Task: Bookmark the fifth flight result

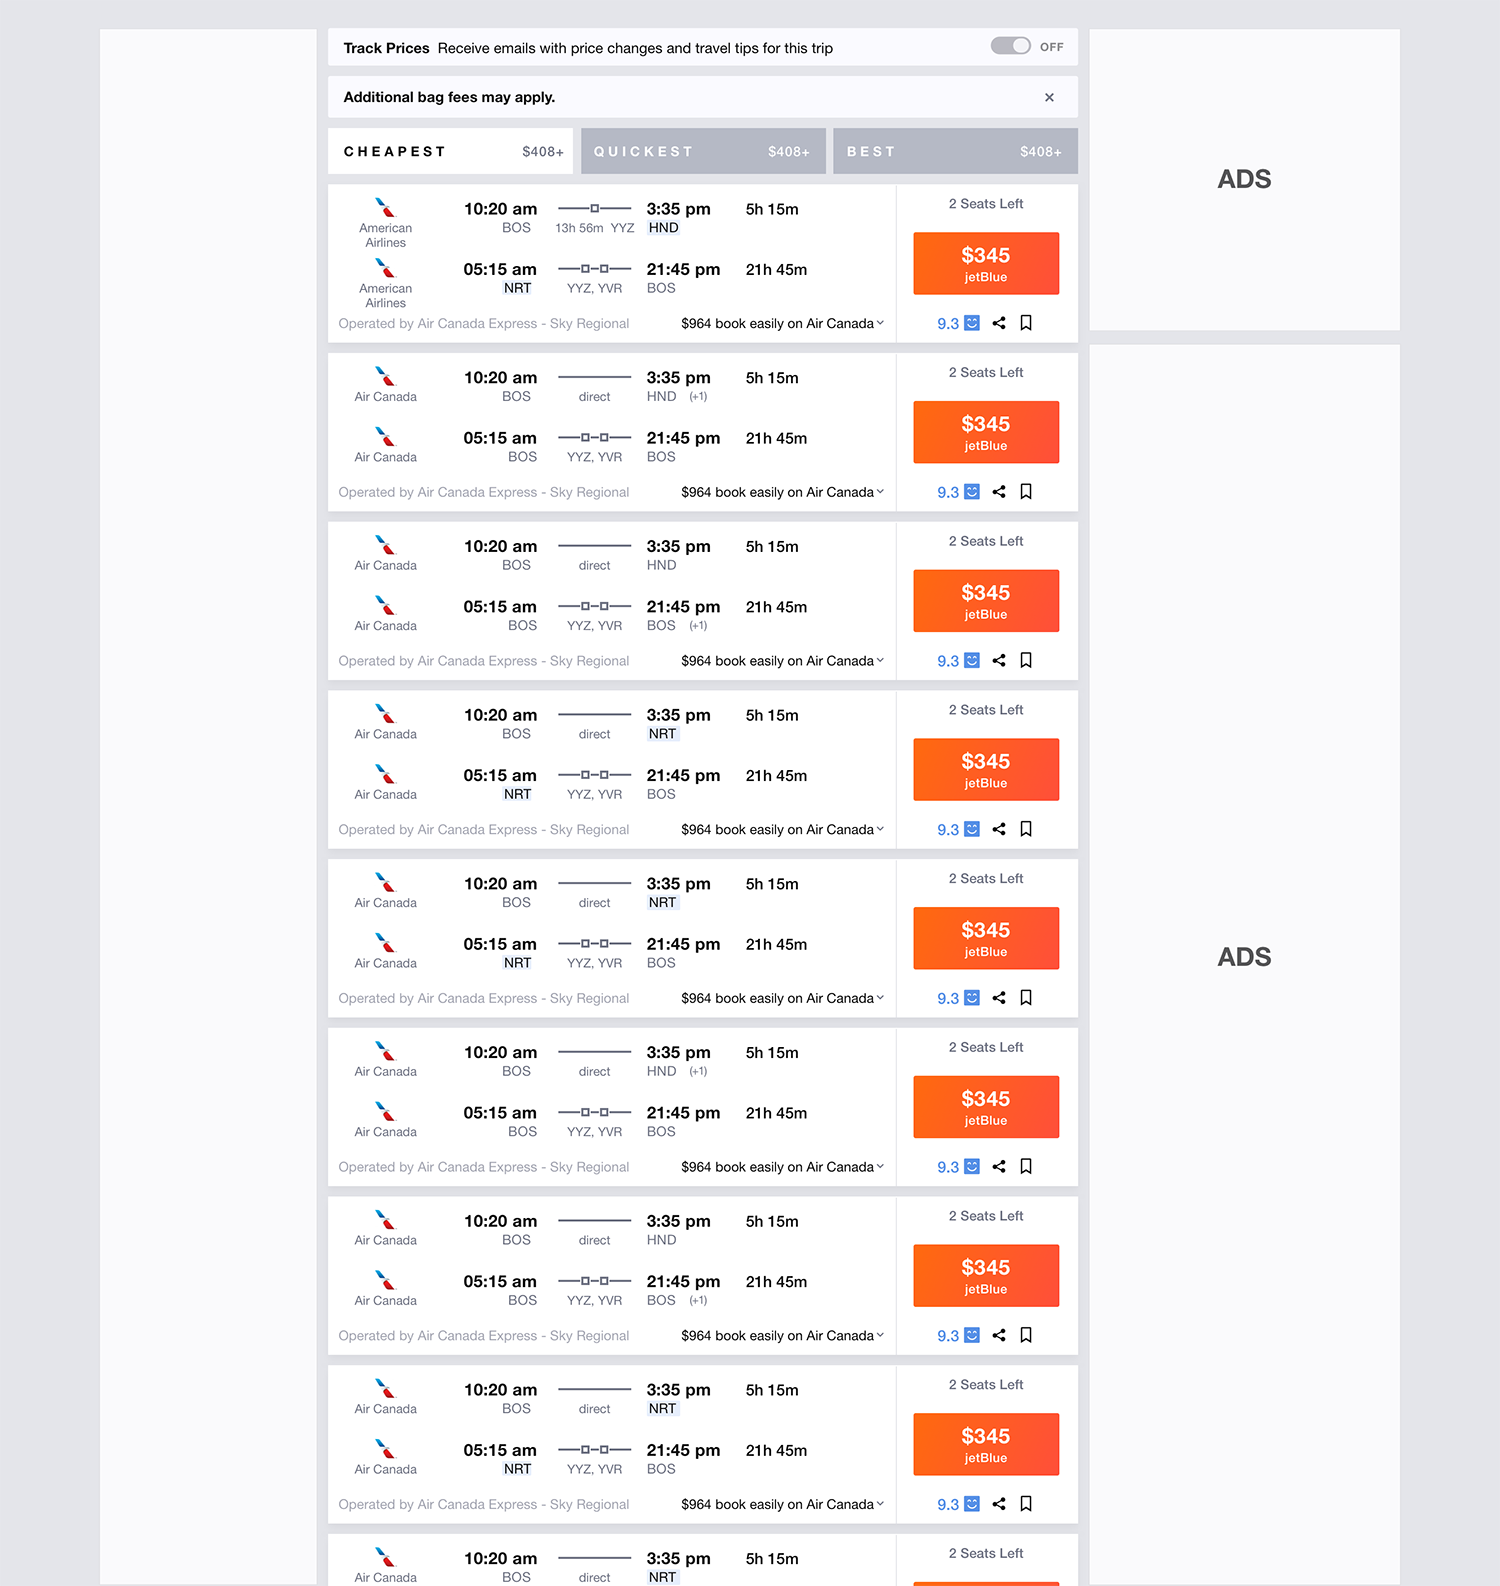Action: coord(1026,998)
